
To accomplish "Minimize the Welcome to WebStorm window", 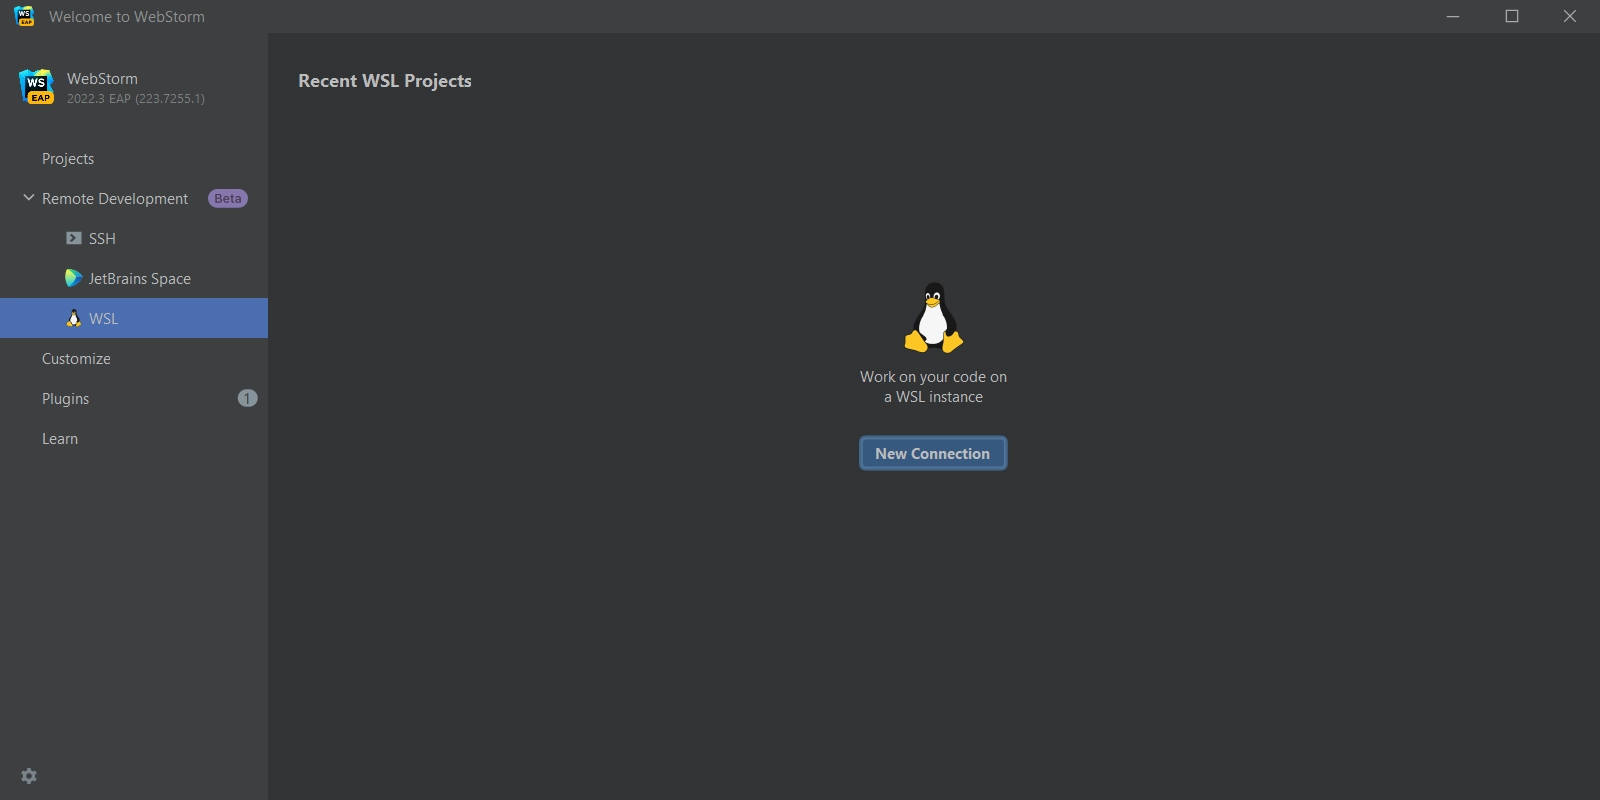I will pyautogui.click(x=1453, y=16).
